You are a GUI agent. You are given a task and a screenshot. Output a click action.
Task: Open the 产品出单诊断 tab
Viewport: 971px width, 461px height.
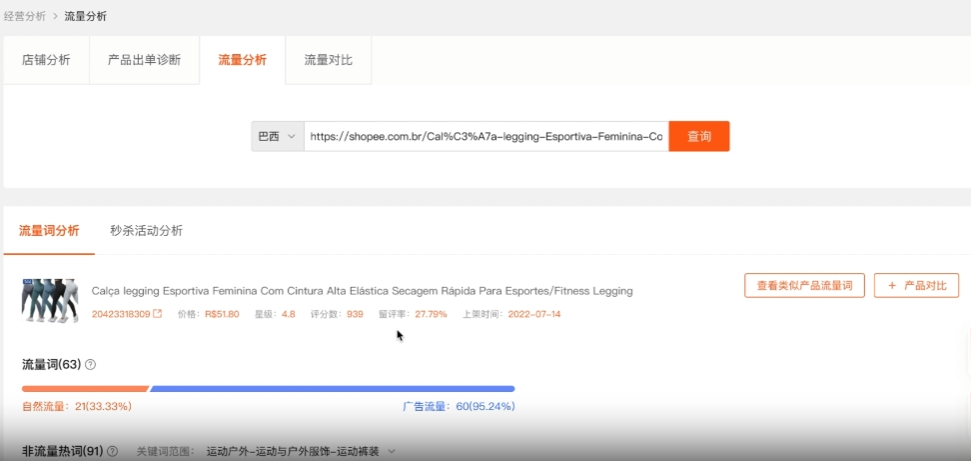(x=144, y=60)
